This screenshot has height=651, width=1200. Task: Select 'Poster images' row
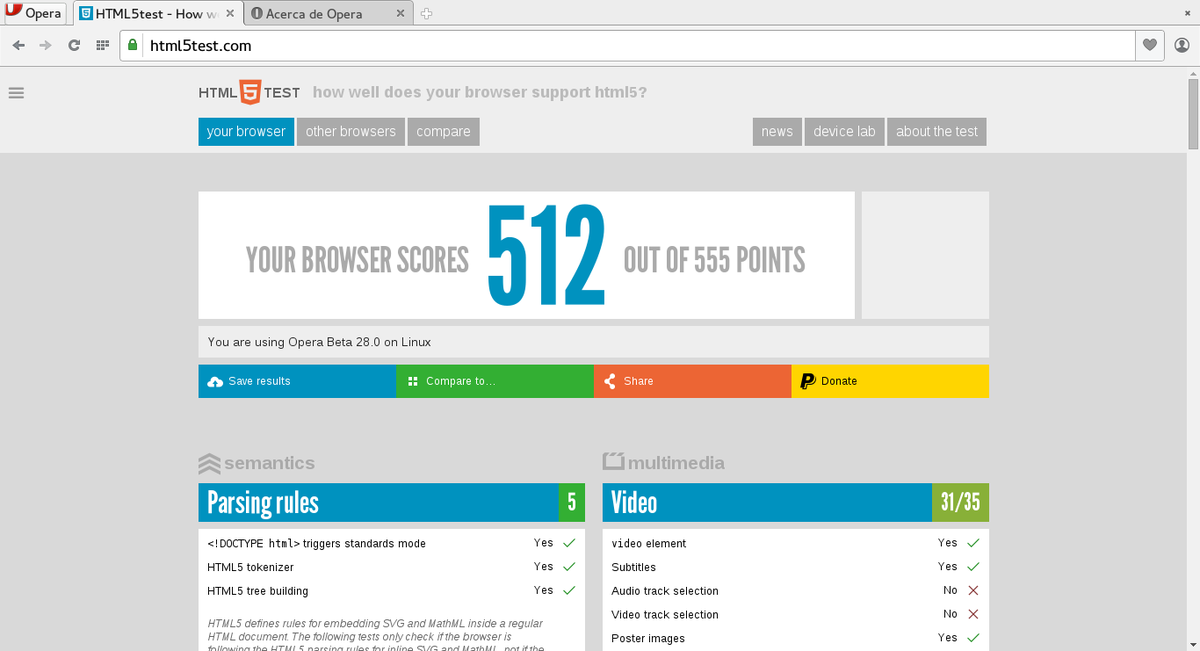[x=796, y=638]
